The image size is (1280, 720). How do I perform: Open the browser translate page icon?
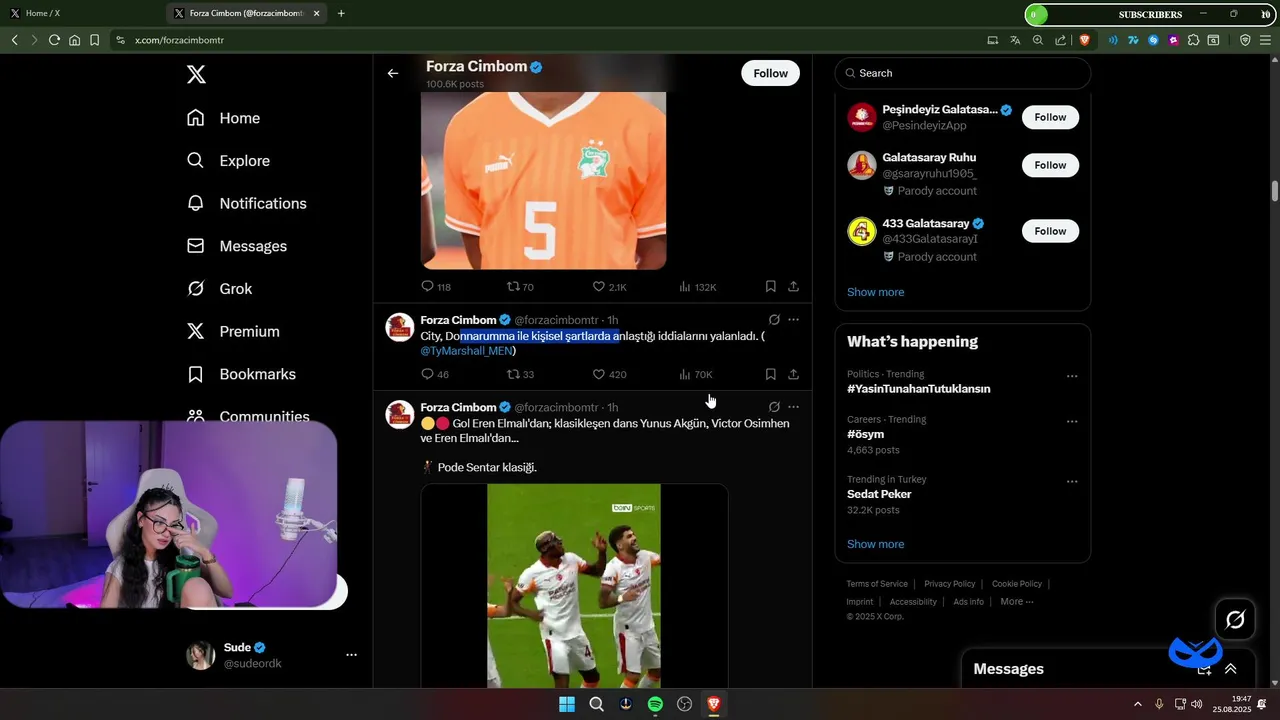pos(1015,40)
